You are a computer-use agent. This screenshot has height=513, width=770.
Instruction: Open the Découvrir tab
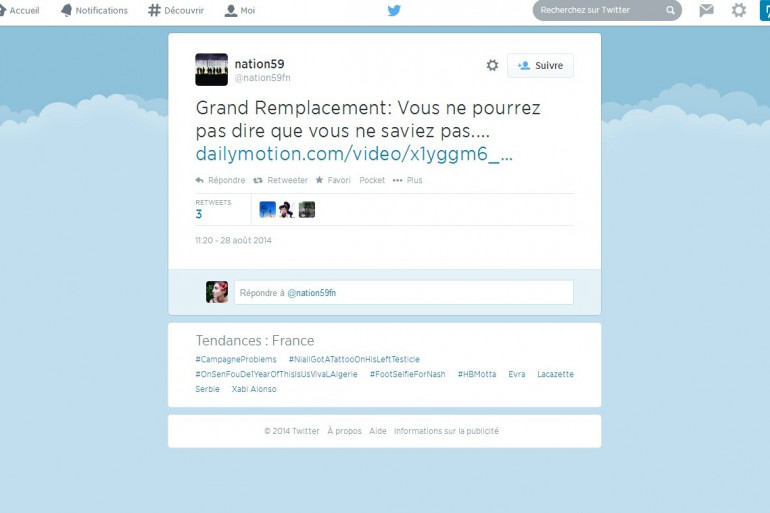coord(176,10)
